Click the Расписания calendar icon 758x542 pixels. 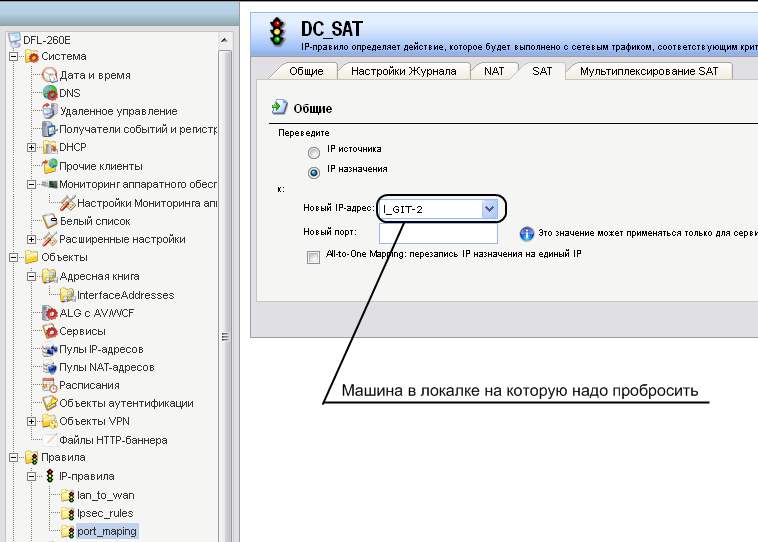click(x=50, y=385)
